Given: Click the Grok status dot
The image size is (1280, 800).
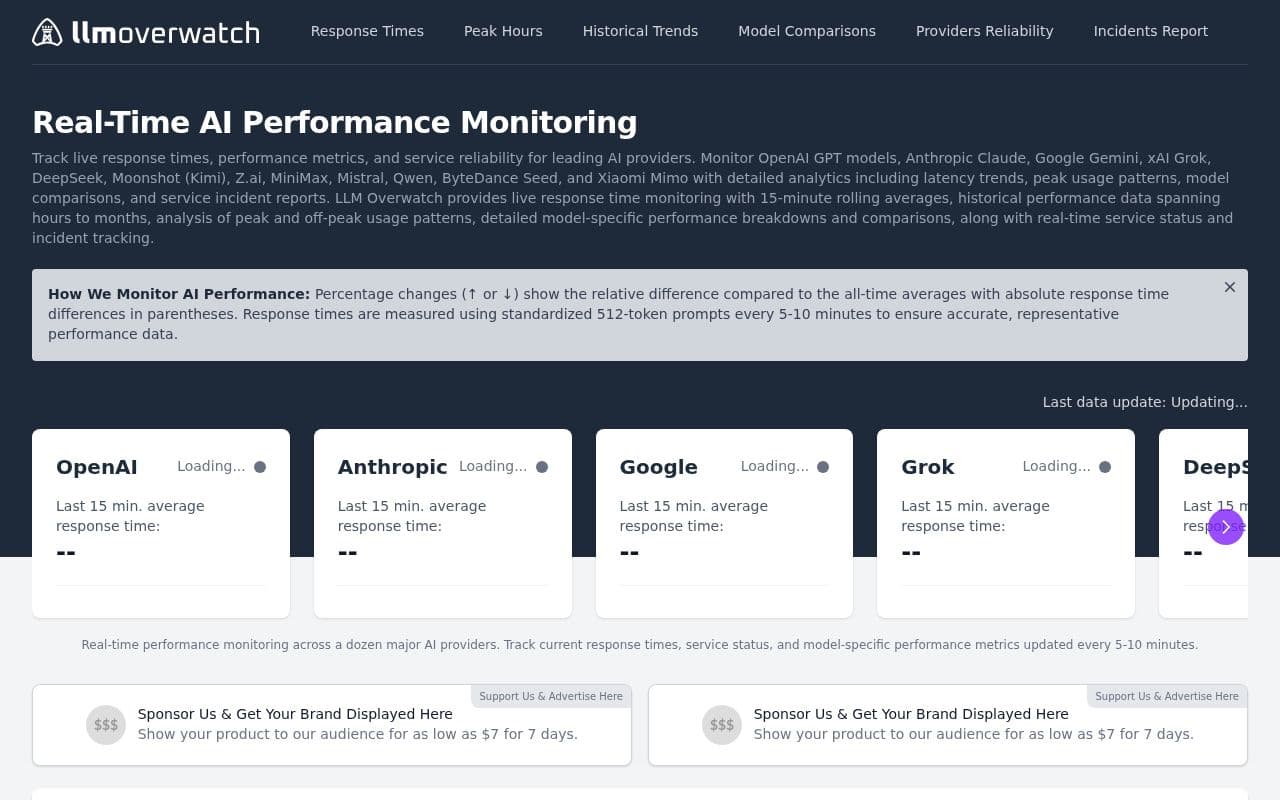Looking at the screenshot, I should pos(1105,467).
